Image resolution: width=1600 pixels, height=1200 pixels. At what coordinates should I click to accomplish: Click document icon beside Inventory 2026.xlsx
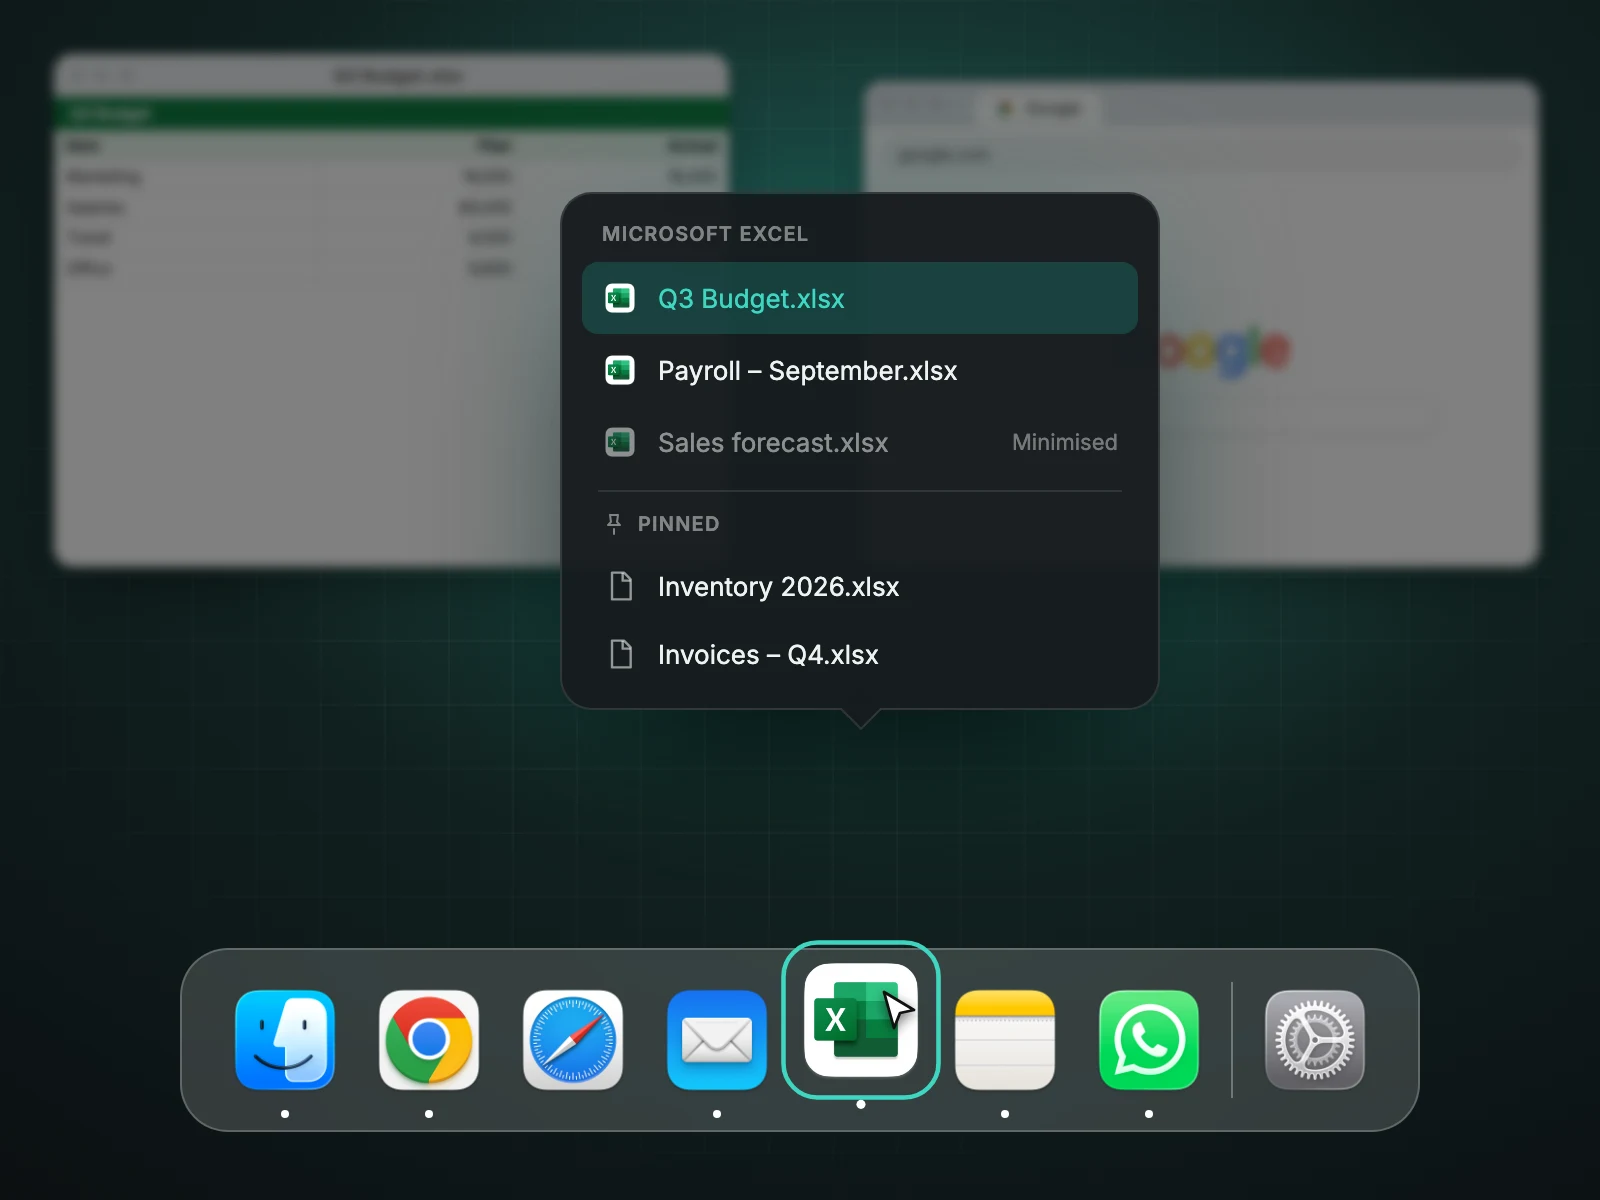point(621,586)
